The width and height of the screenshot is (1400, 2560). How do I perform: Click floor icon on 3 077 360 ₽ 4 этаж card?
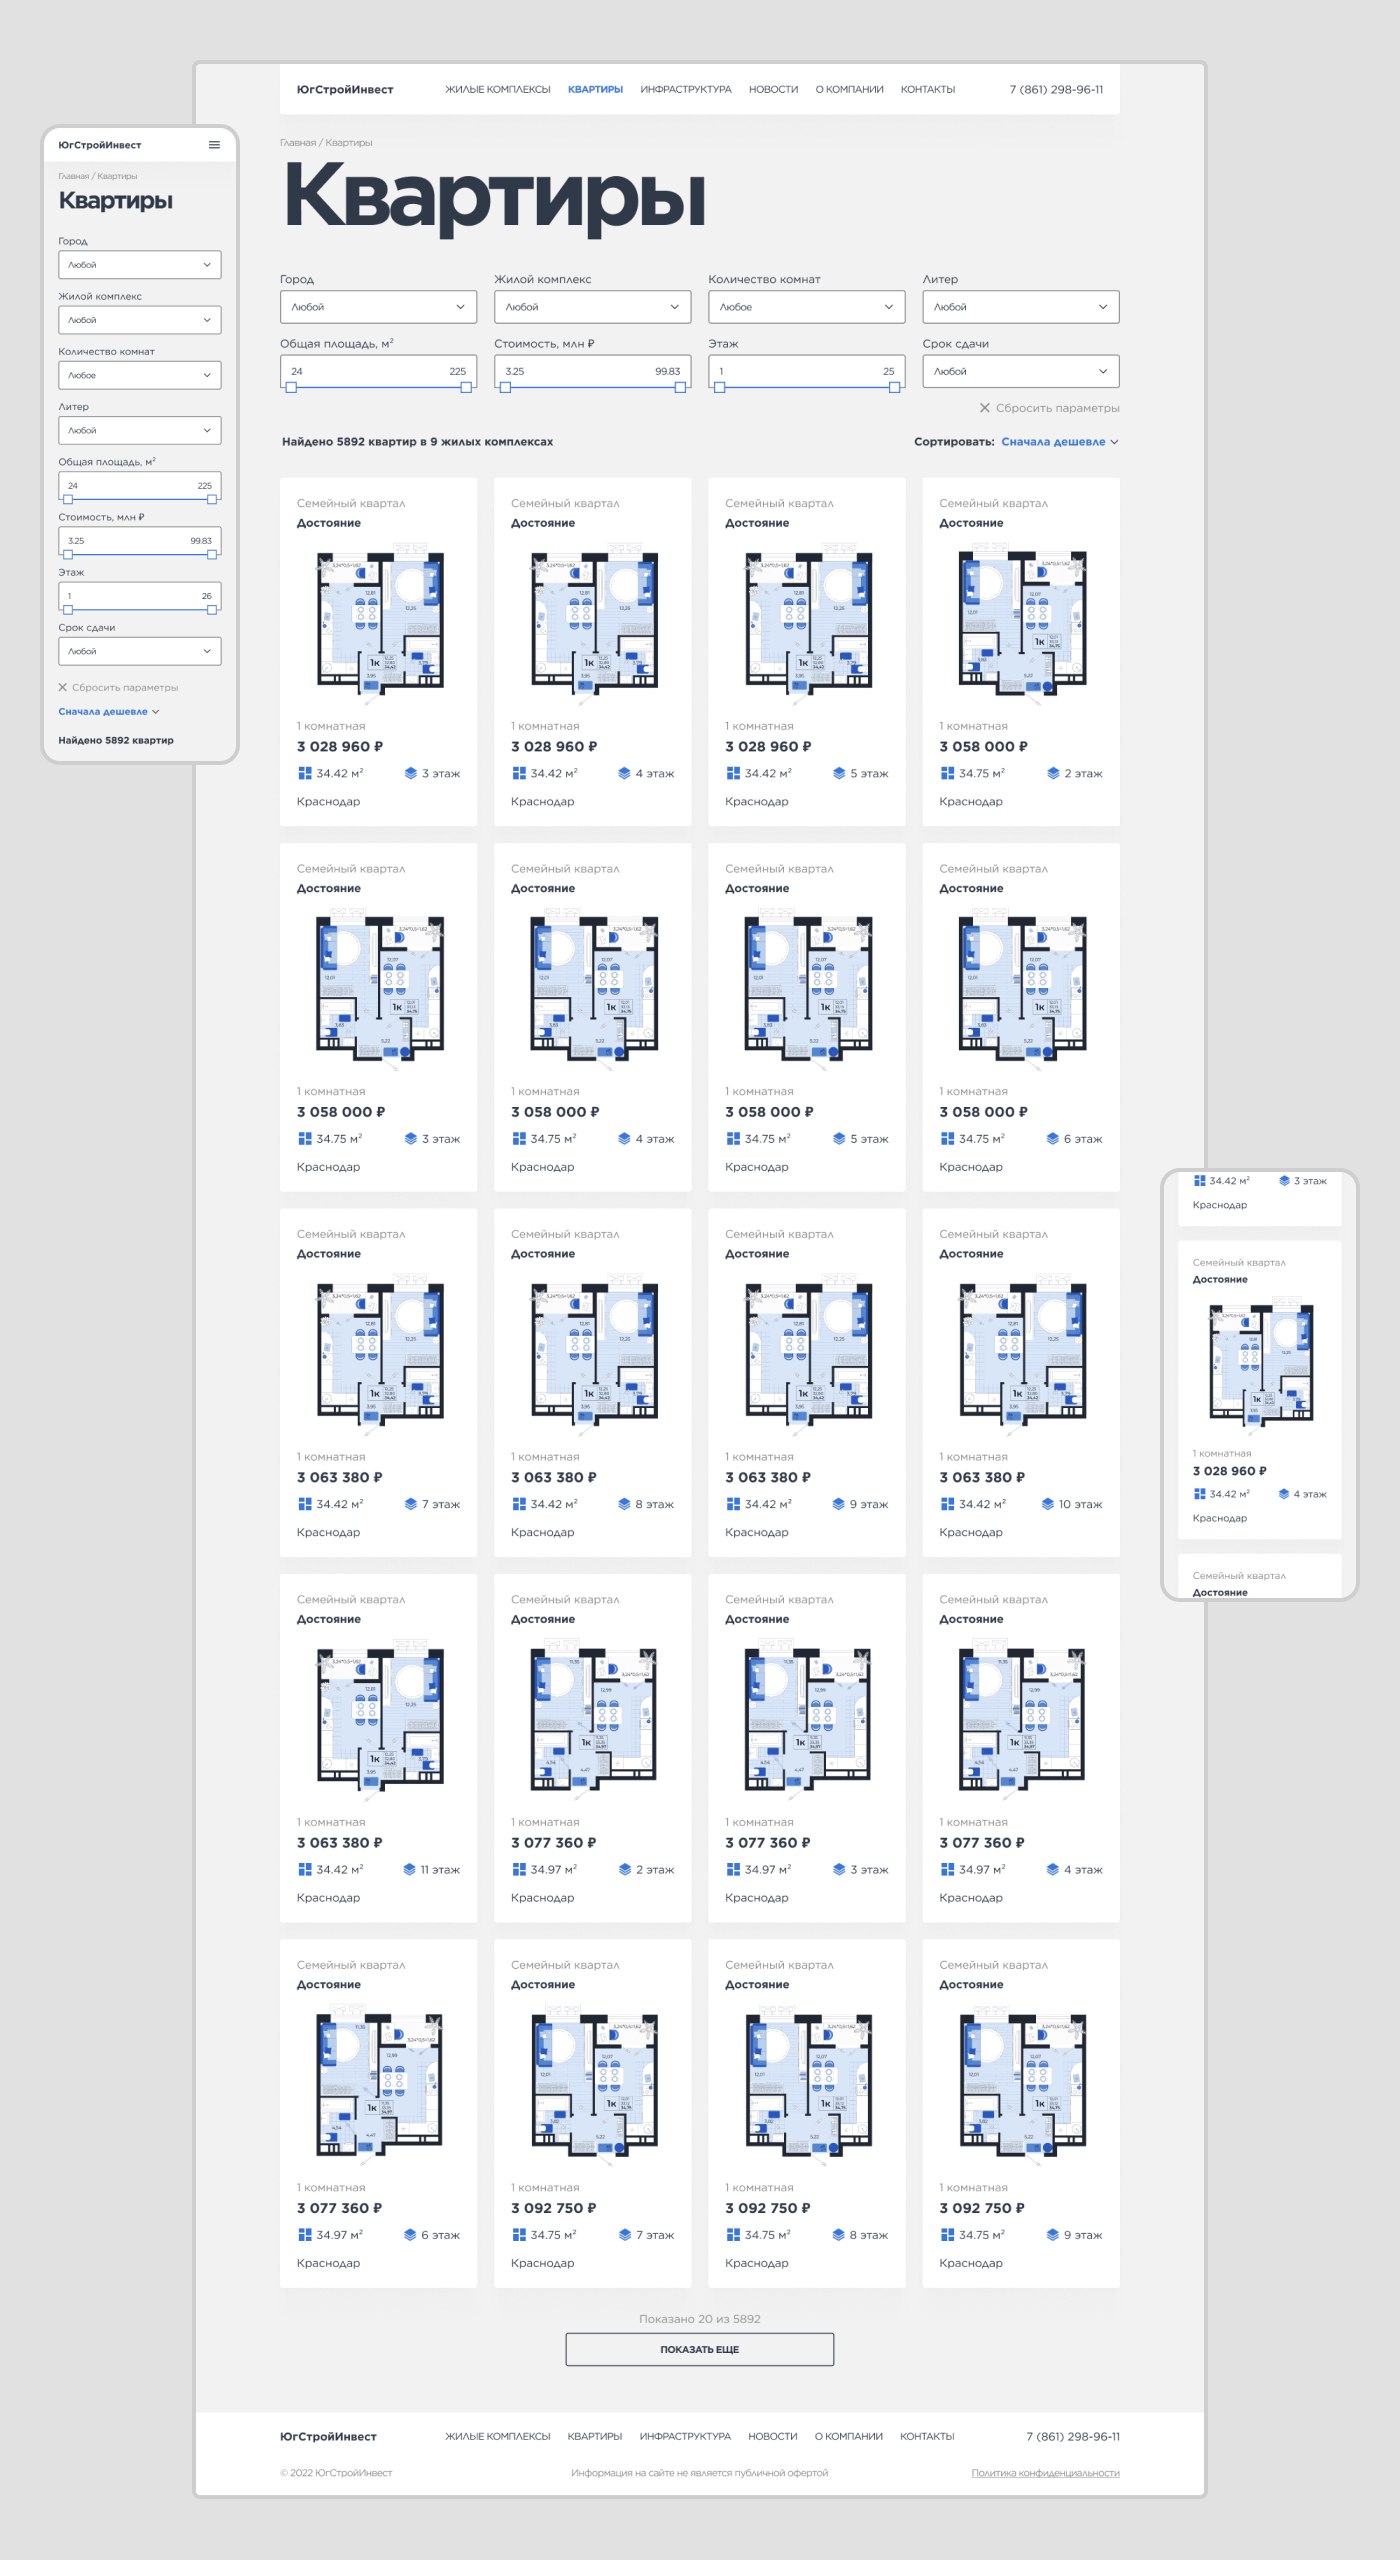(1052, 1869)
